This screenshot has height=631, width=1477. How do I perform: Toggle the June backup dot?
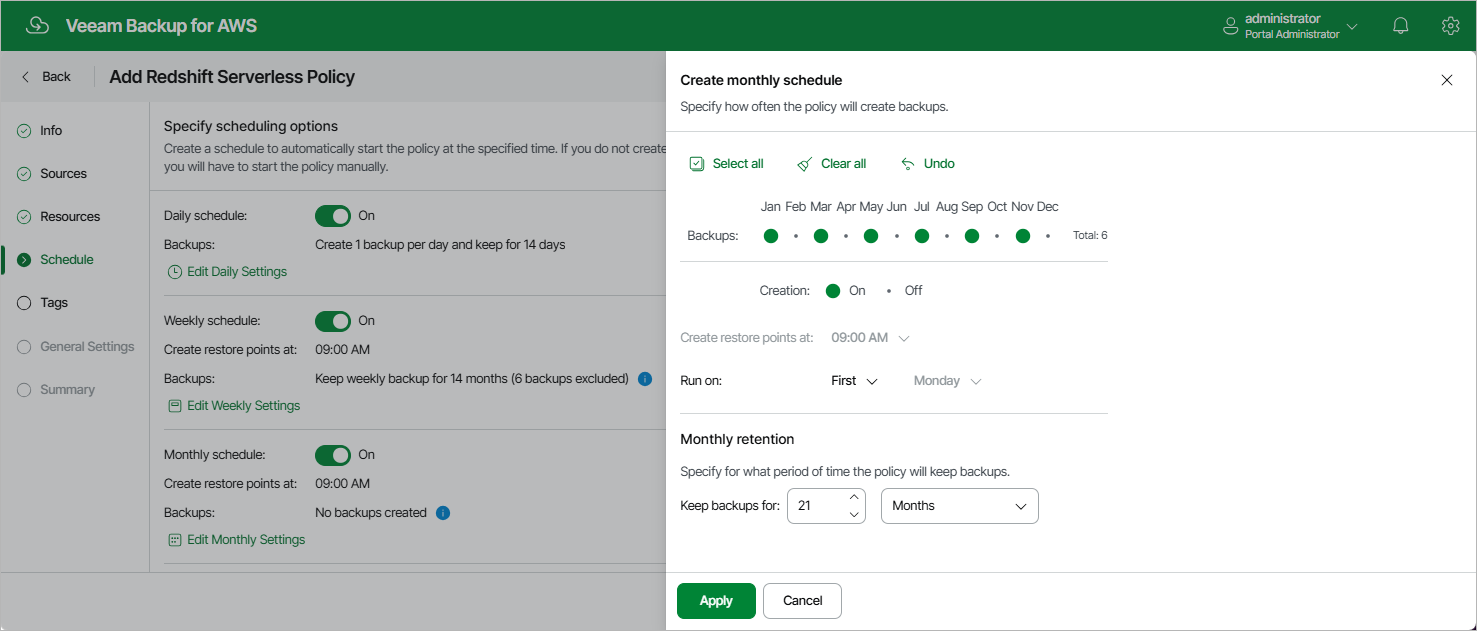(x=897, y=236)
